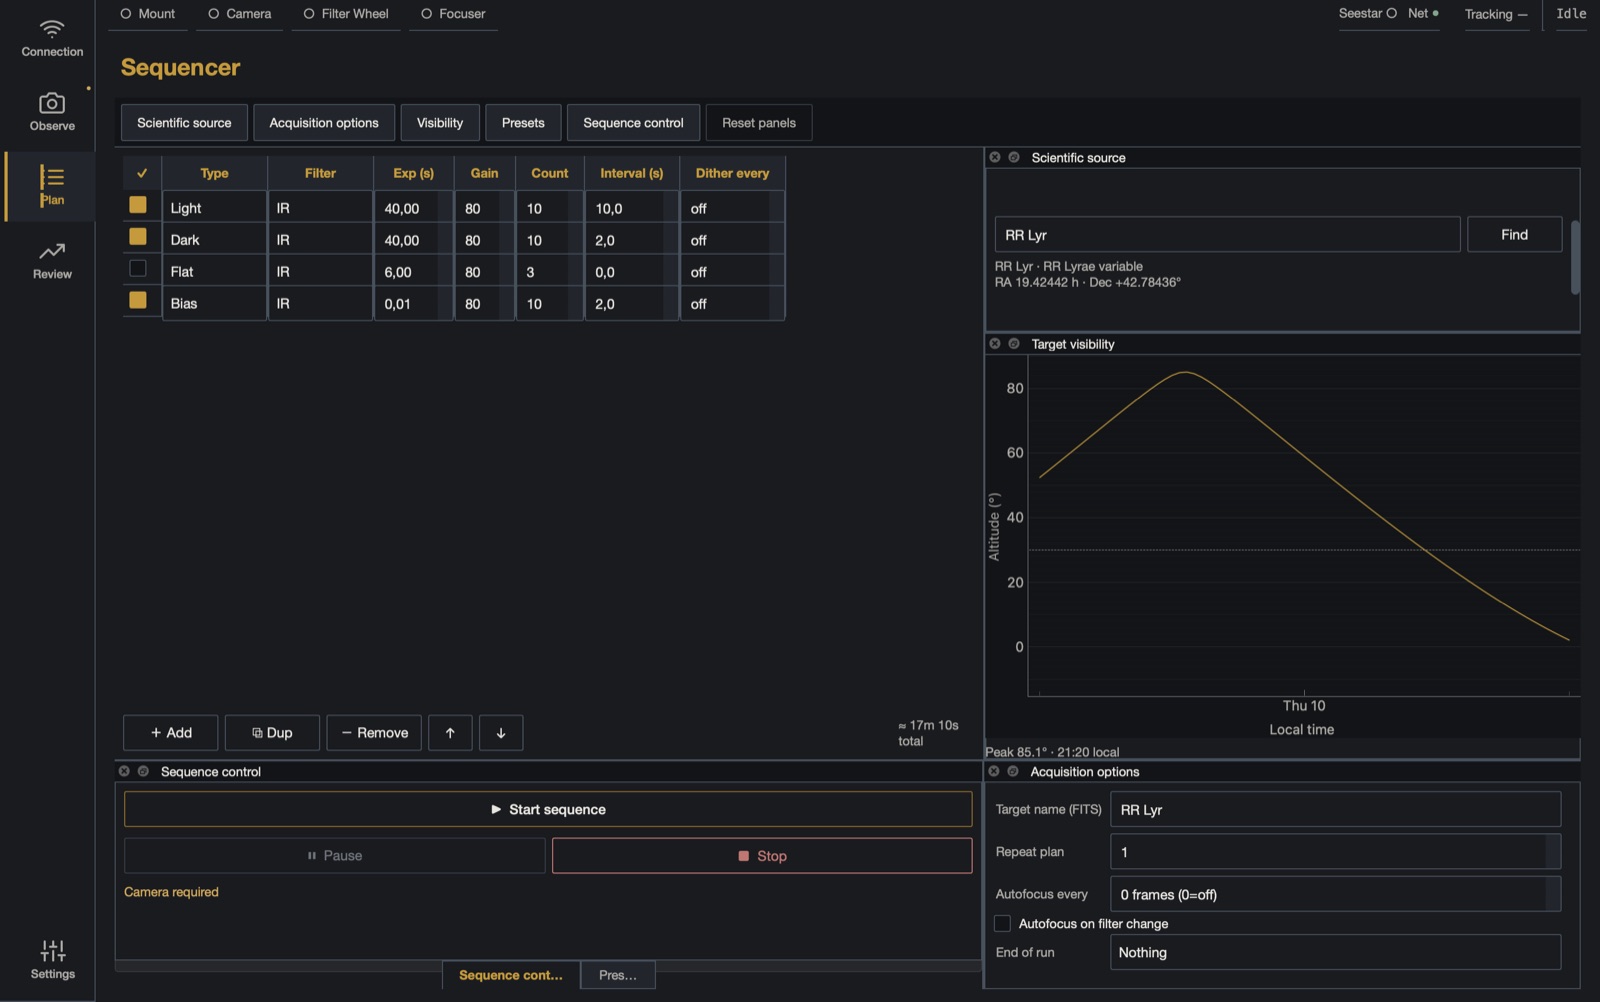The image size is (1600, 1002).
Task: Click the Acquisition options panel float icon
Action: 1013,771
